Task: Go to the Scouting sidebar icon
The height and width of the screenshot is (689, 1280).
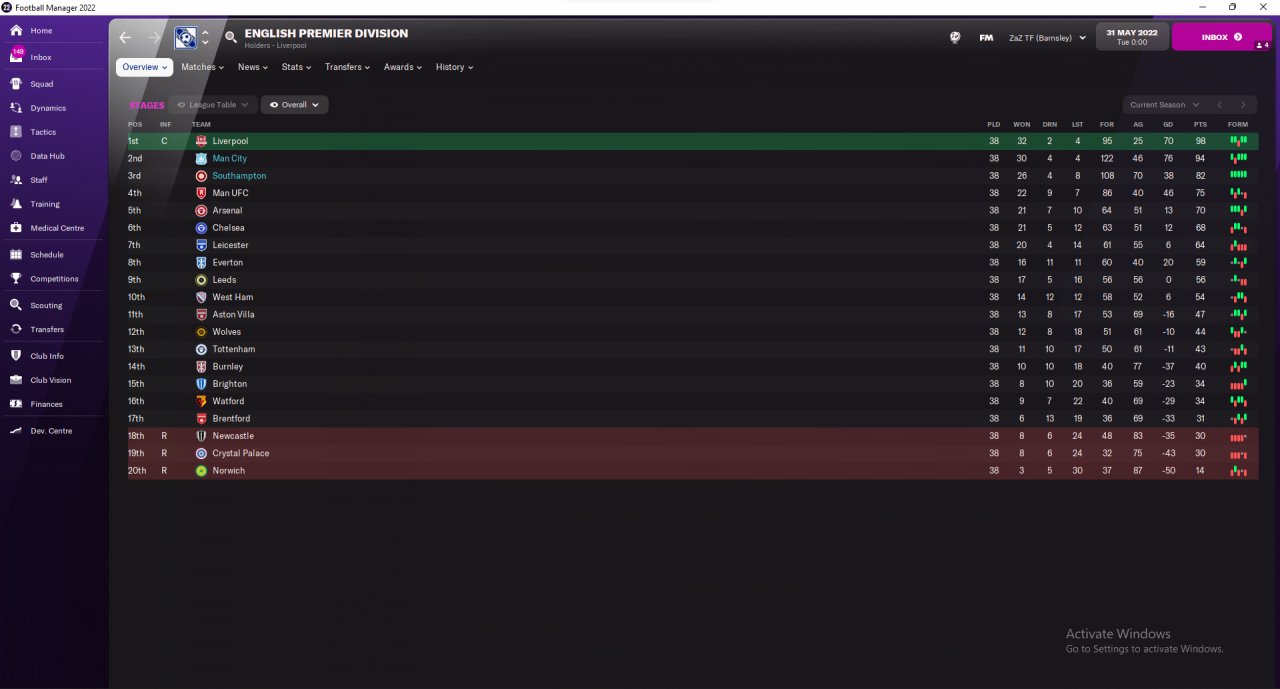Action: tap(16, 305)
